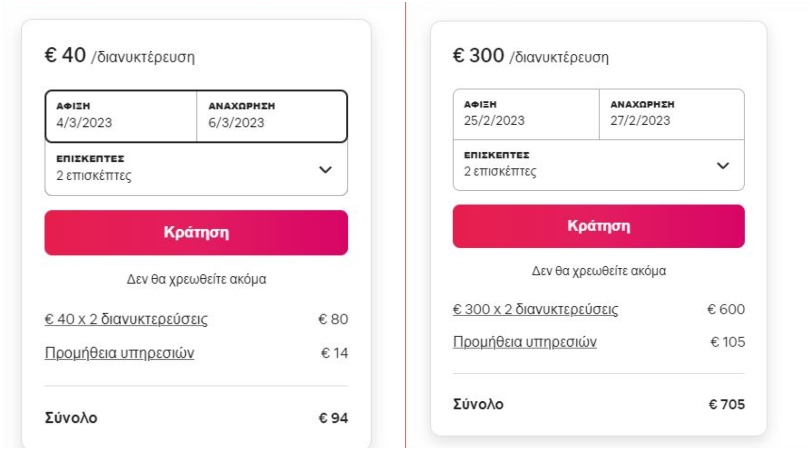Click 'Δεν θα χρεωθείτε ακόμα' in €40 card
810x450 pixels.
click(x=196, y=279)
